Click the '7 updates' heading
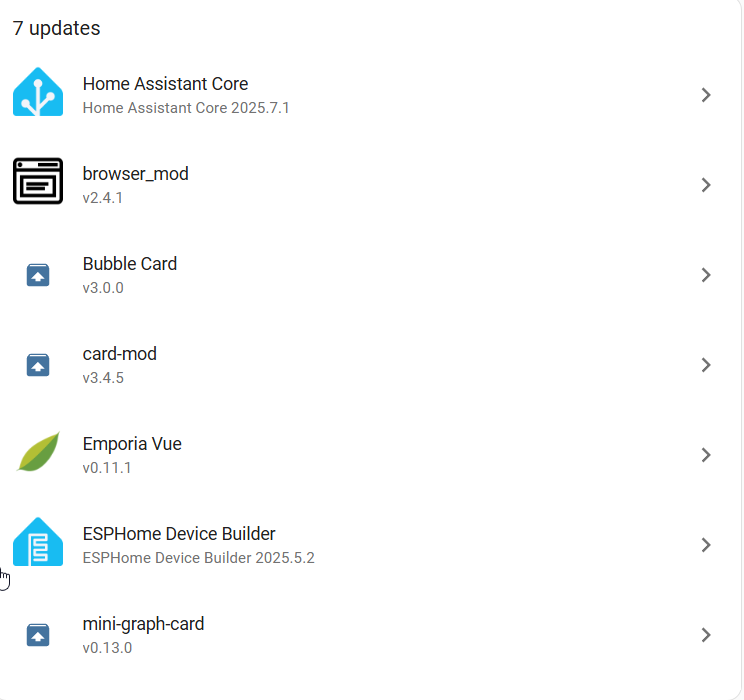744x700 pixels. pos(56,28)
